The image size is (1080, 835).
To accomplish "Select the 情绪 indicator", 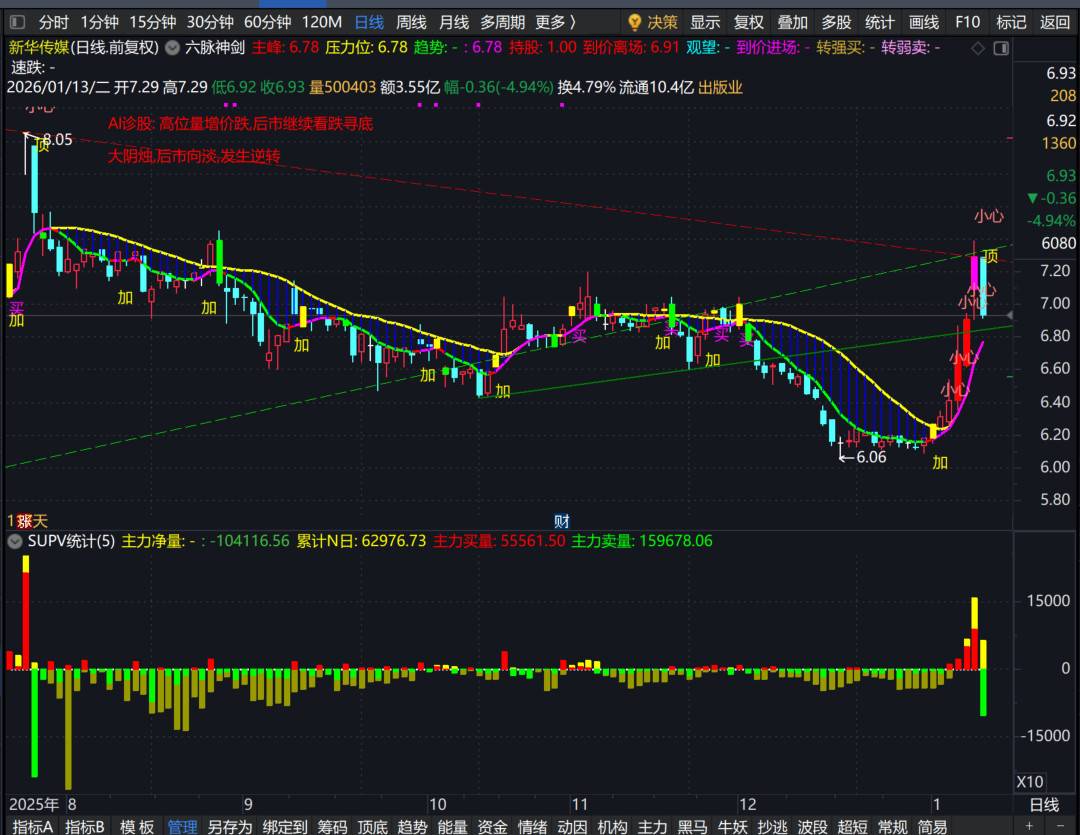I will 532,827.
